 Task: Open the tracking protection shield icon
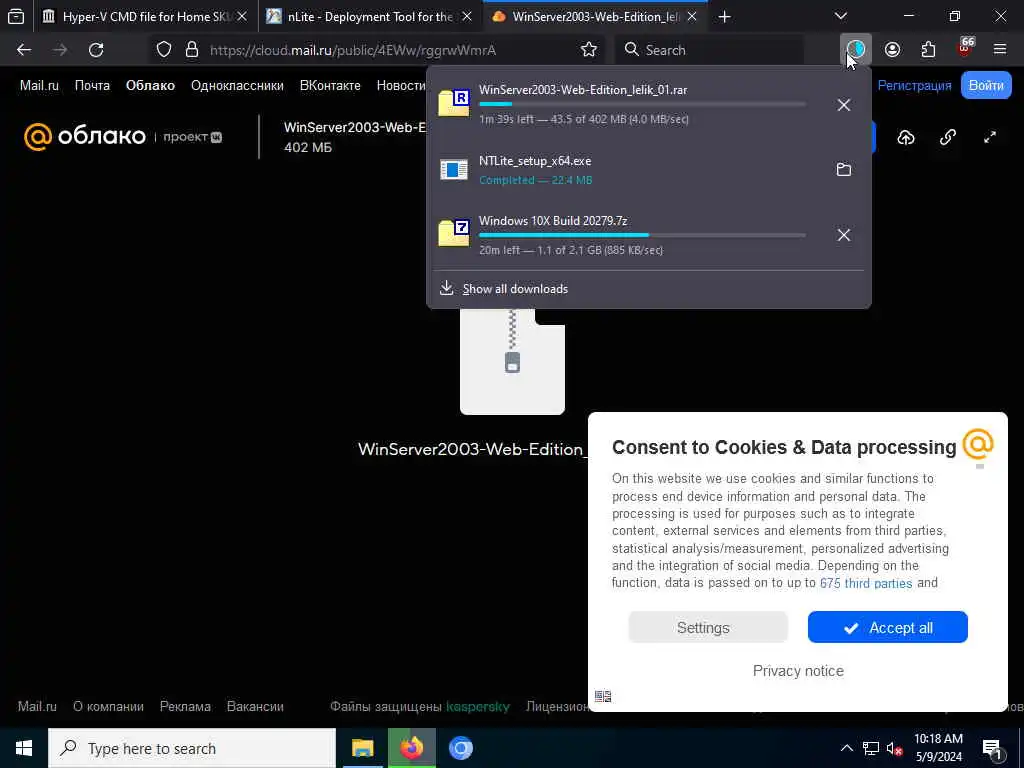tap(164, 50)
